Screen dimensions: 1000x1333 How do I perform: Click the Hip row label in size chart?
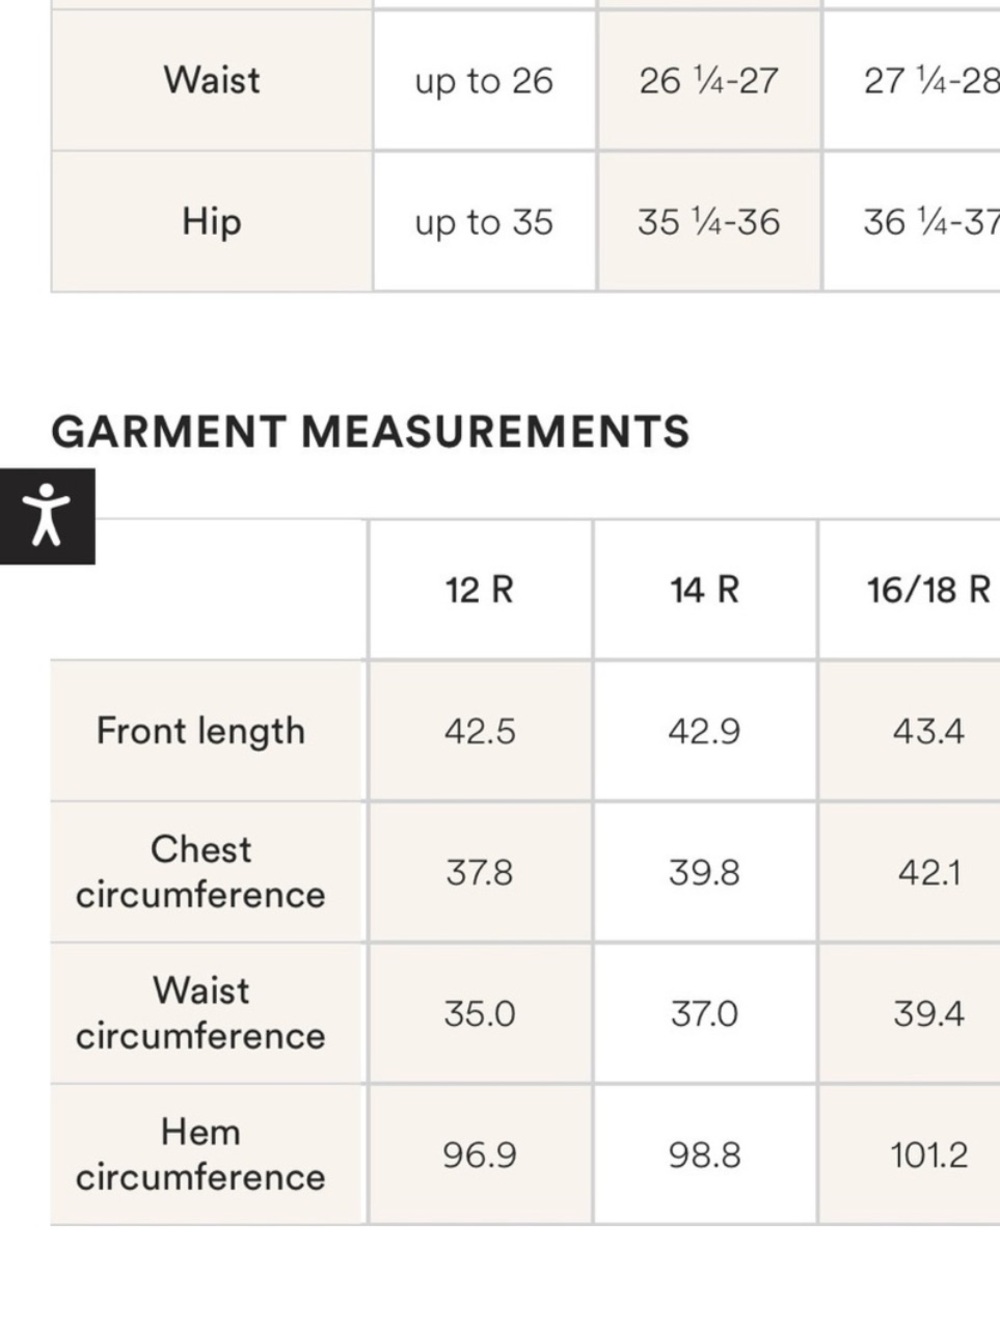[212, 221]
